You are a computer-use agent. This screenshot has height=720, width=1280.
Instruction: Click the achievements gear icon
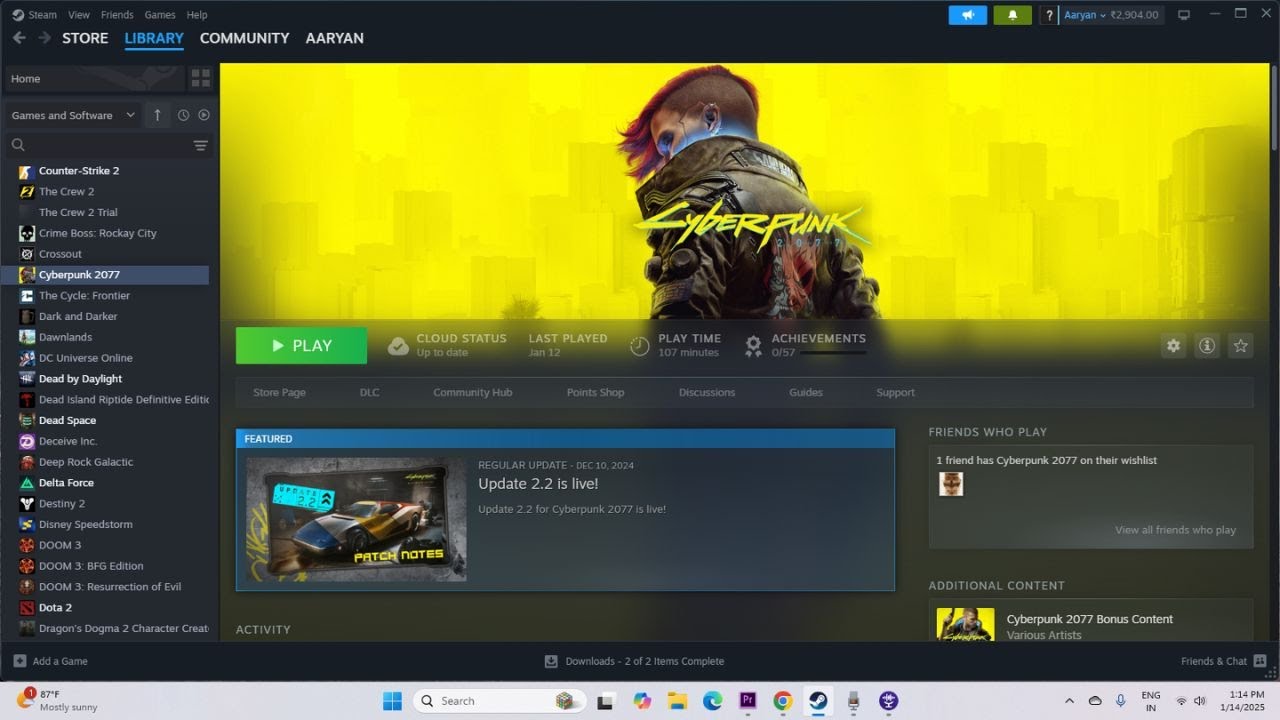click(754, 346)
